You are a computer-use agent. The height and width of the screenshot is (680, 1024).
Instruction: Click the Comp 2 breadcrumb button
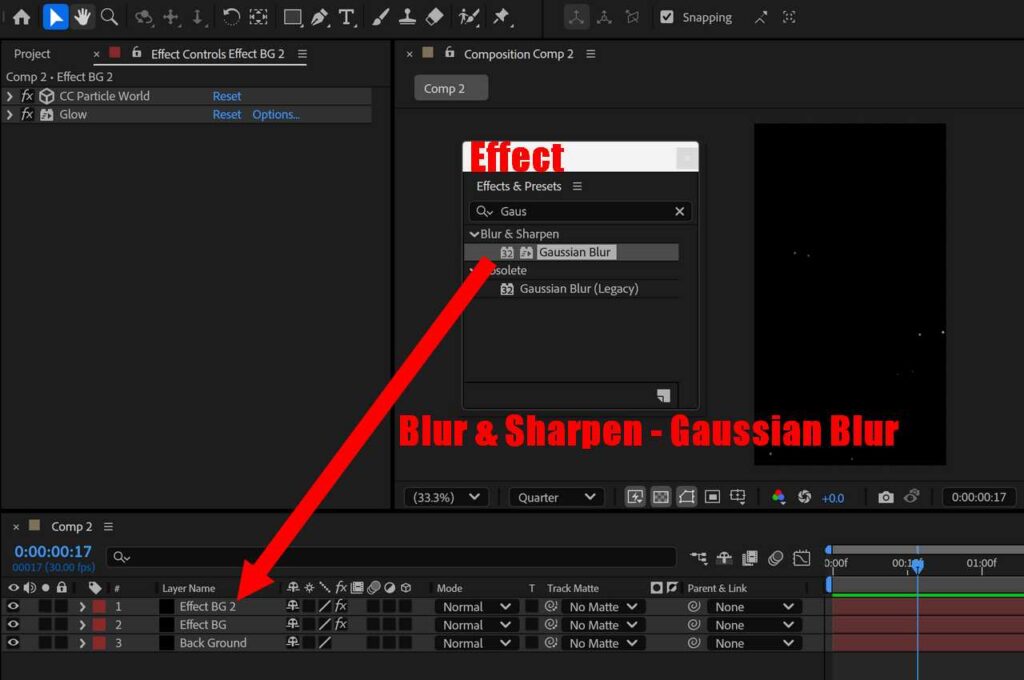click(x=451, y=88)
